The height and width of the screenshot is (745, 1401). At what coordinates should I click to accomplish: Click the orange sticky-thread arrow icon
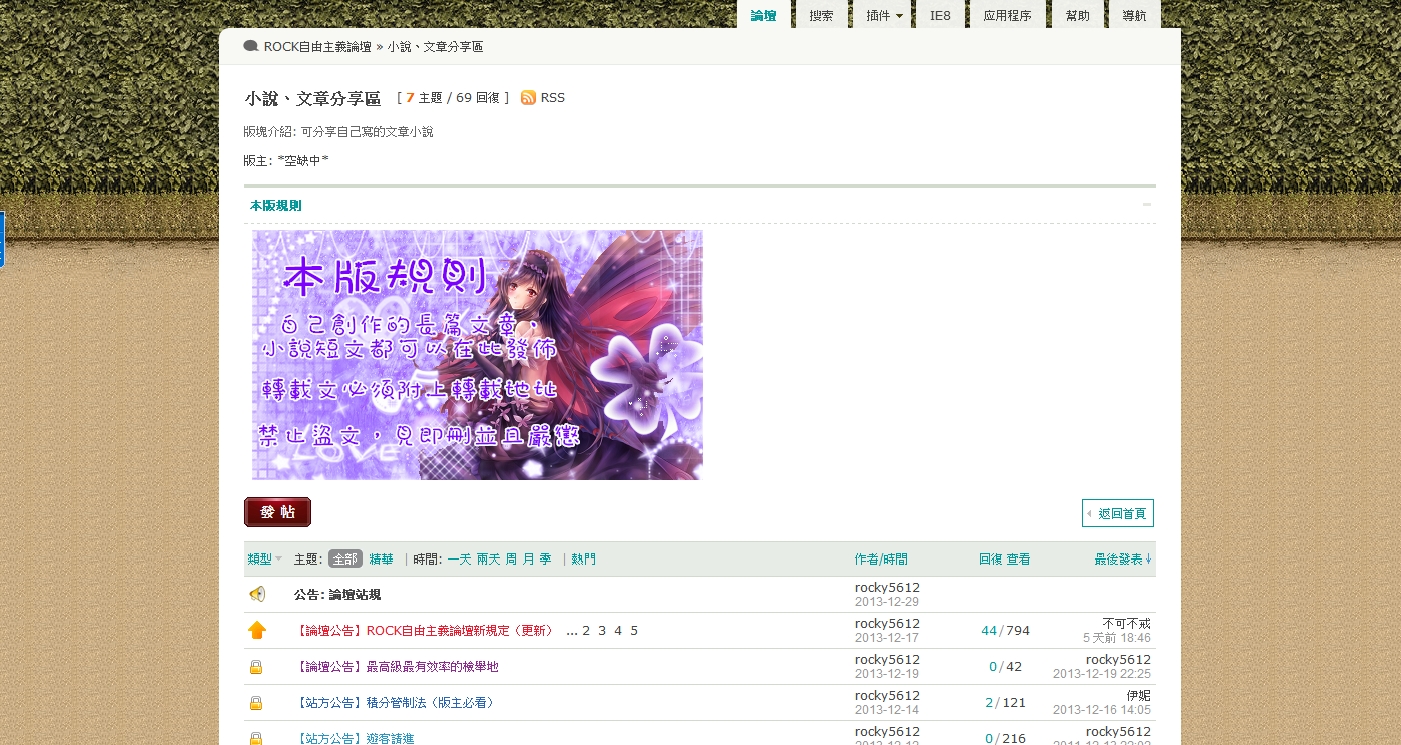tap(257, 630)
